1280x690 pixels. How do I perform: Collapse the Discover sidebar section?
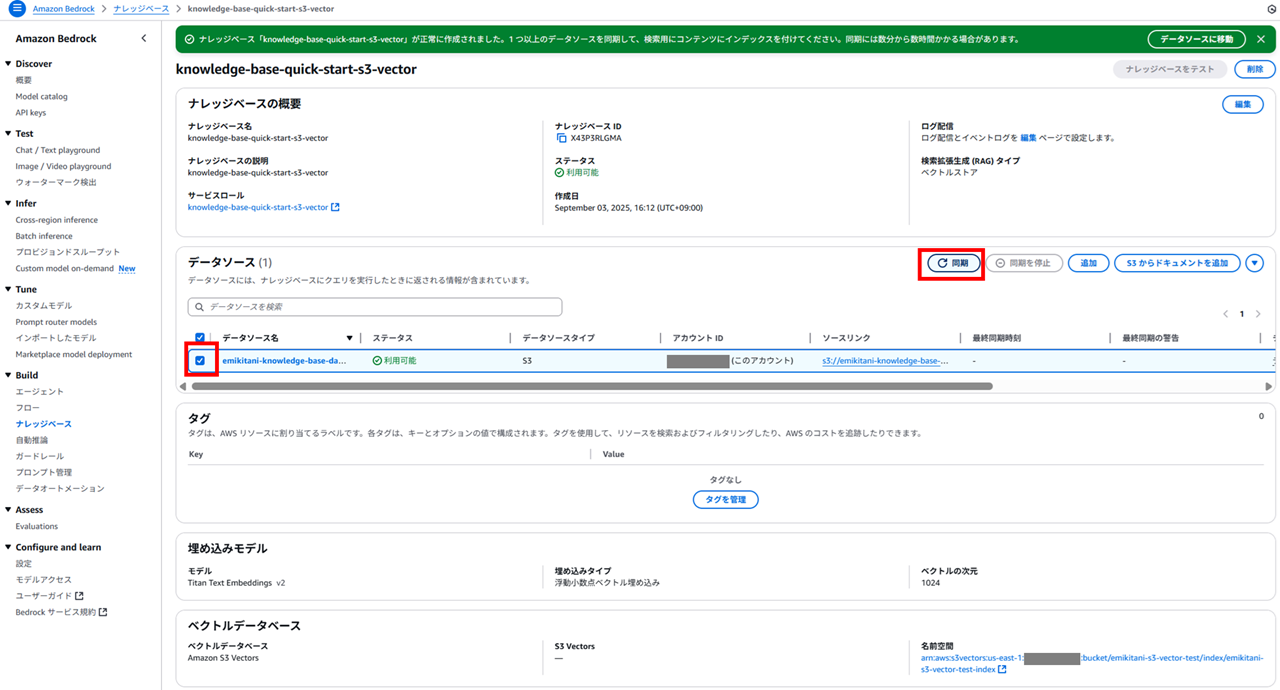(x=8, y=64)
